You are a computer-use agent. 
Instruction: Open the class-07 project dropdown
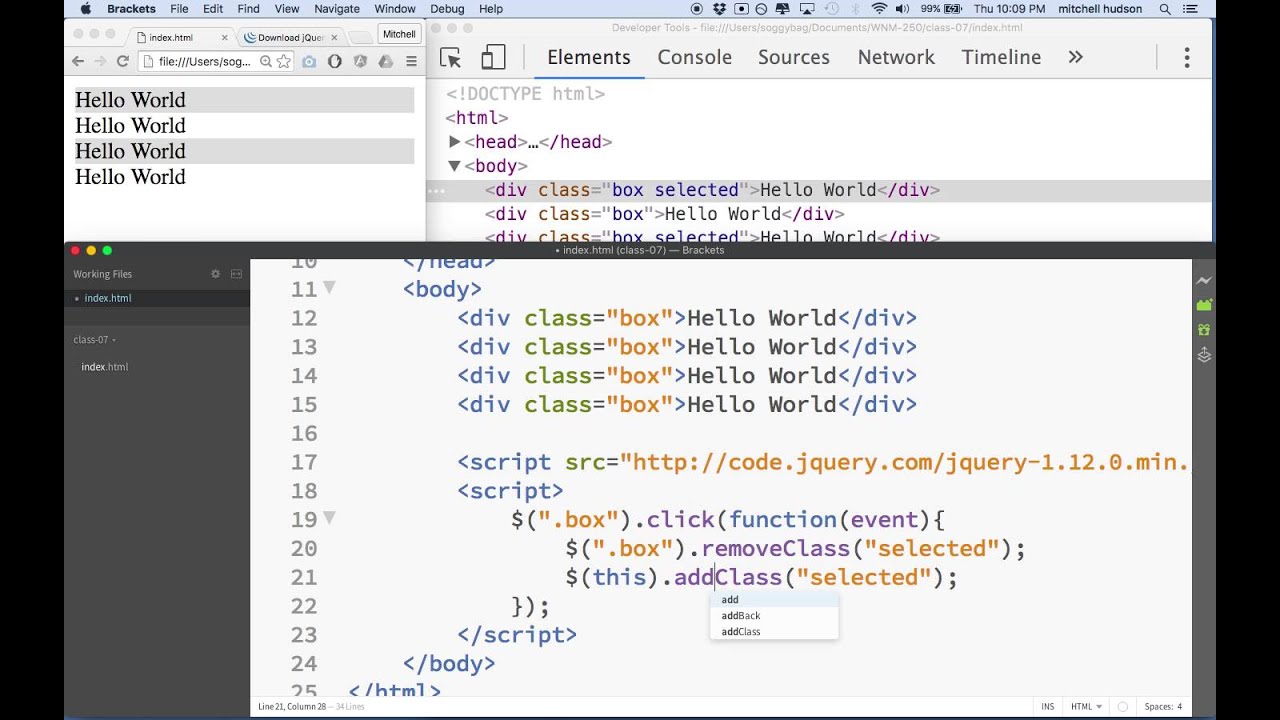click(94, 340)
